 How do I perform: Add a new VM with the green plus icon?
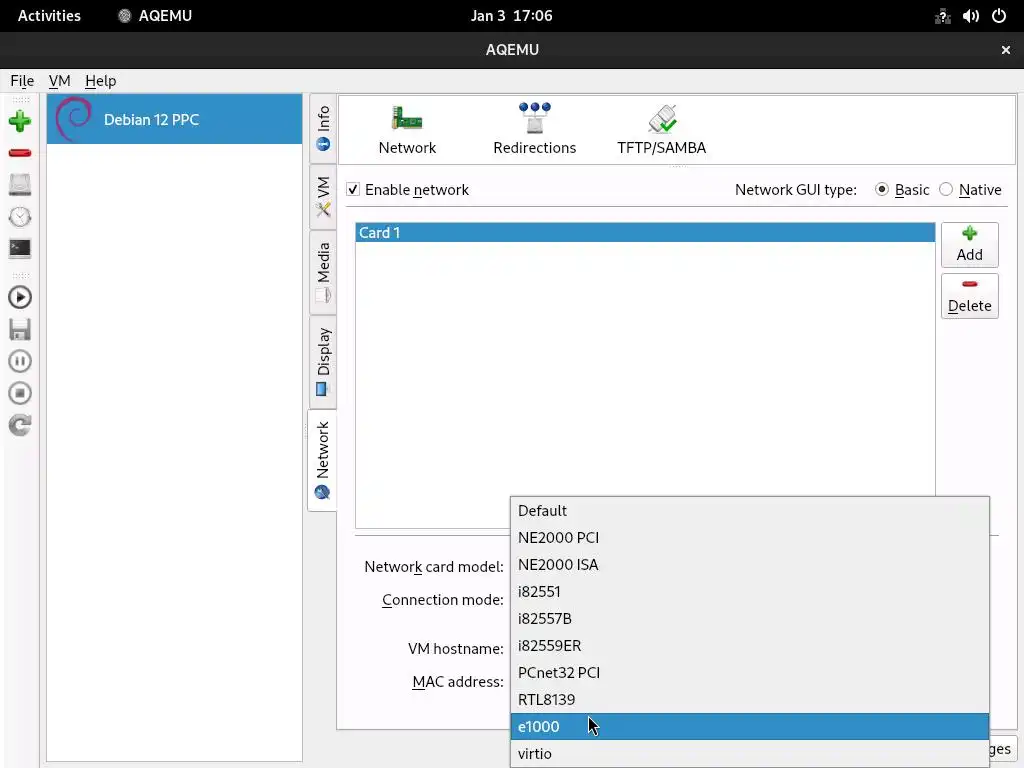pos(20,121)
